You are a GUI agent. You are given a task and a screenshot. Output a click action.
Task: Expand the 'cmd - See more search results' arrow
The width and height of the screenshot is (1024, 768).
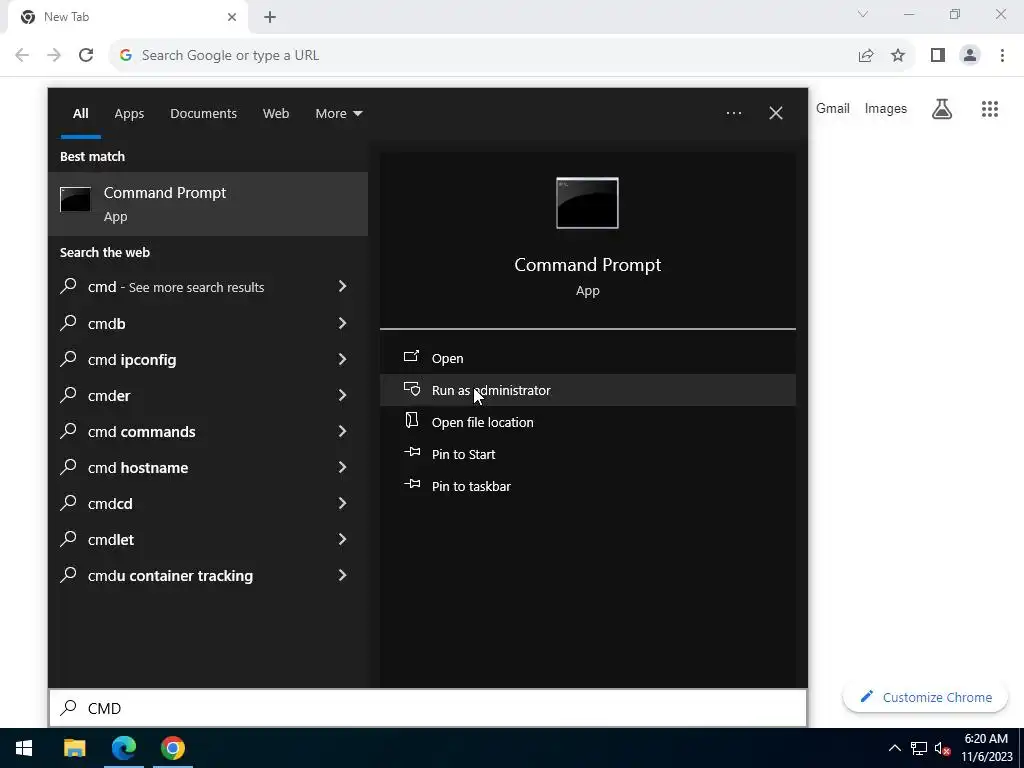pos(342,286)
